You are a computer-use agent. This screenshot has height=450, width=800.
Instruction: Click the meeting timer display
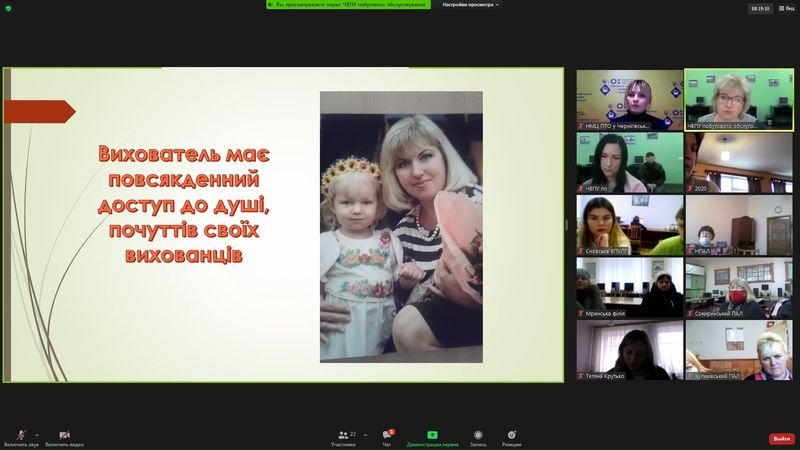pyautogui.click(x=762, y=8)
